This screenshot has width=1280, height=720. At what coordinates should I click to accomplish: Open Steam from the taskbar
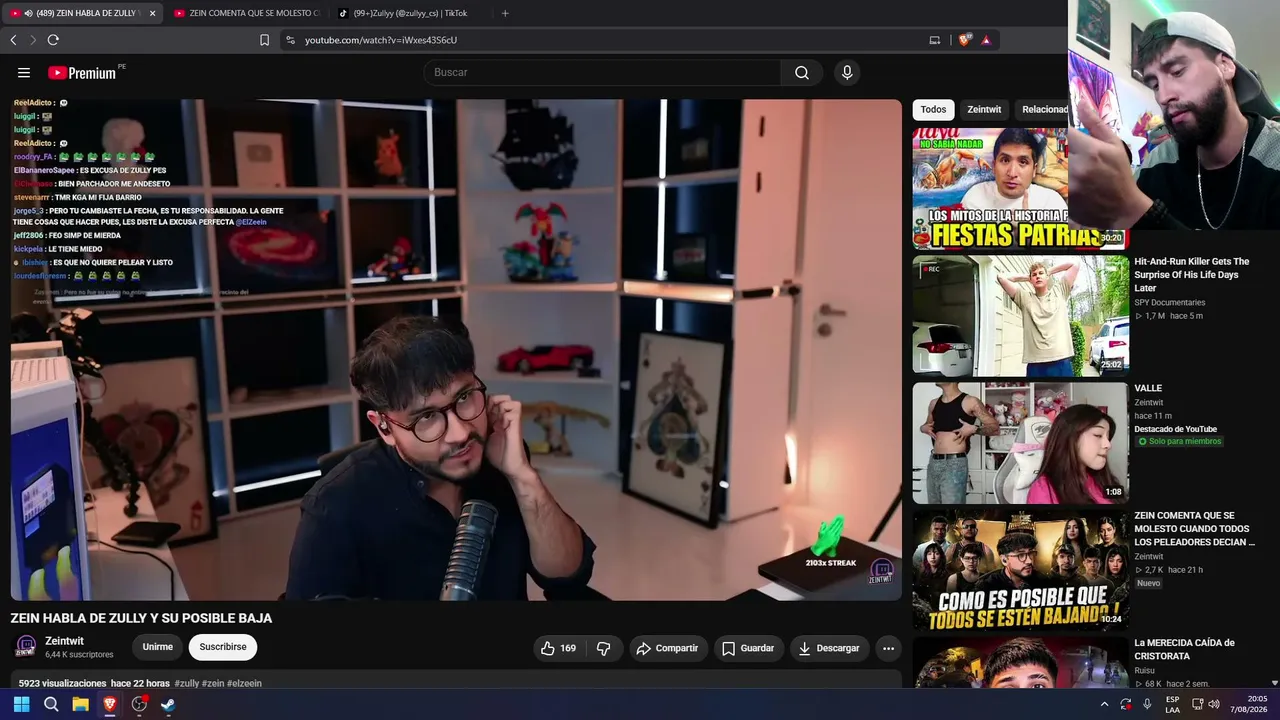[x=168, y=704]
